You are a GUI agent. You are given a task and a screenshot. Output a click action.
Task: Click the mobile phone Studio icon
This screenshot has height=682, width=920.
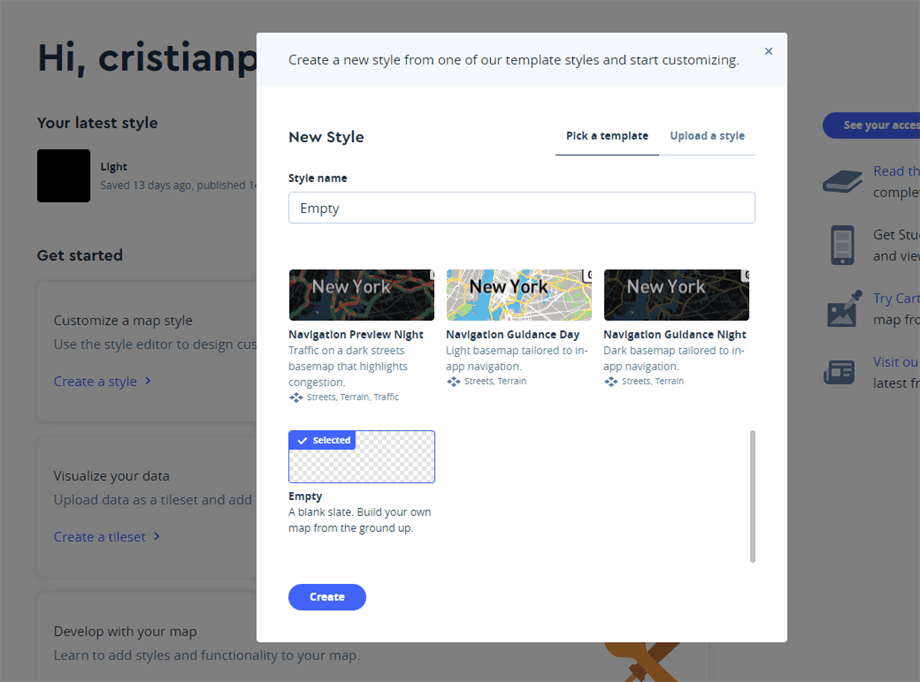click(x=842, y=245)
